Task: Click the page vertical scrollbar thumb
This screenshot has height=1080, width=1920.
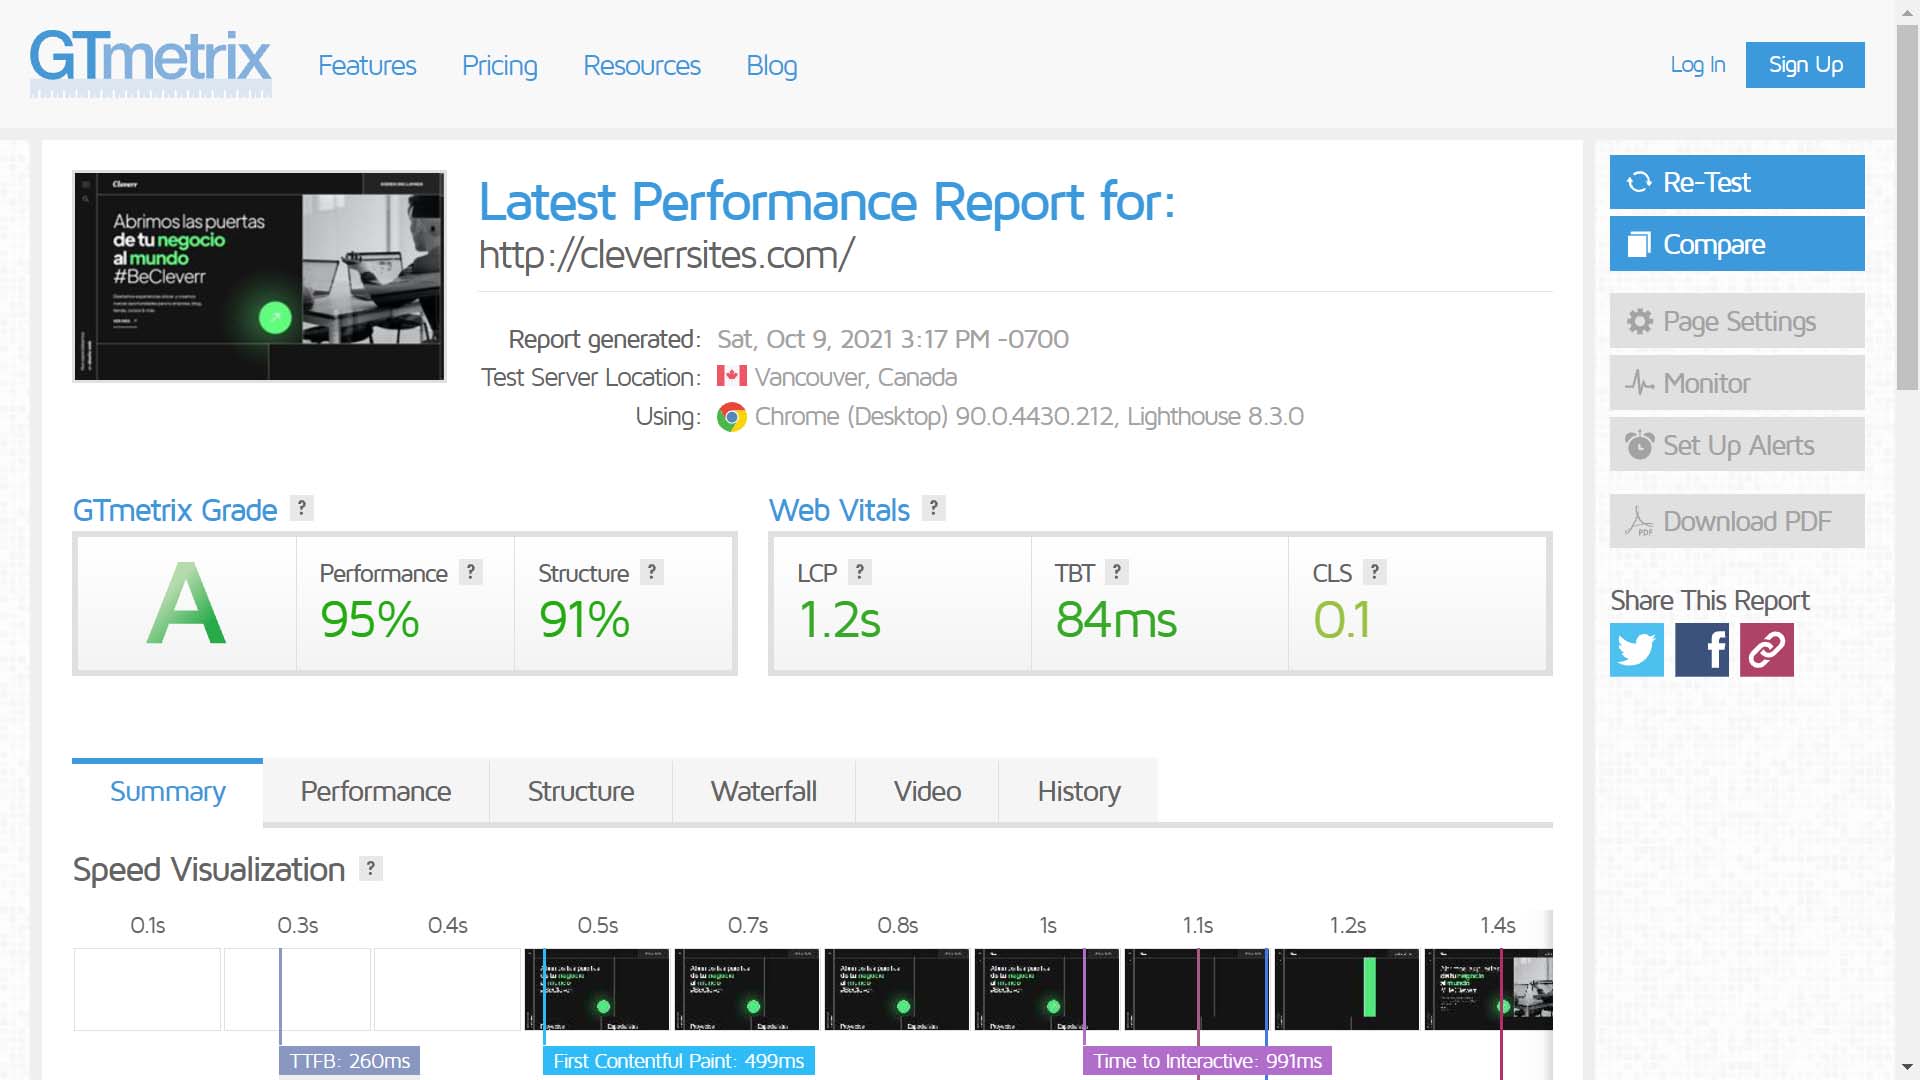Action: [x=1908, y=206]
